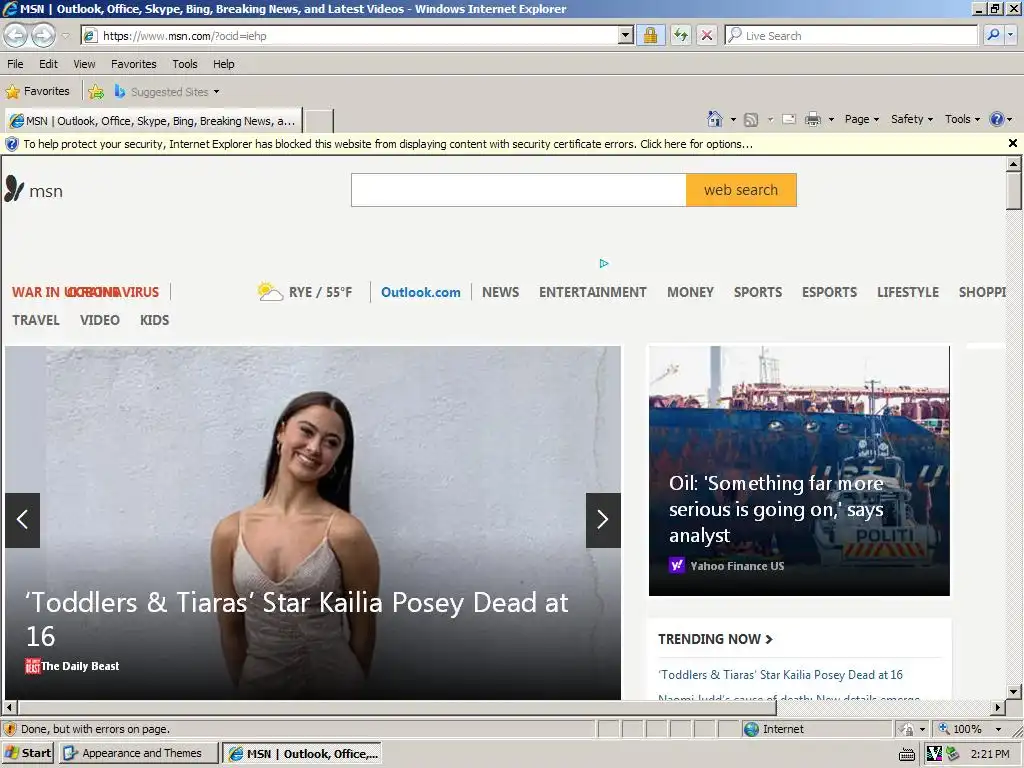
Task: Open the Tools menu in menu bar
Action: click(x=185, y=64)
